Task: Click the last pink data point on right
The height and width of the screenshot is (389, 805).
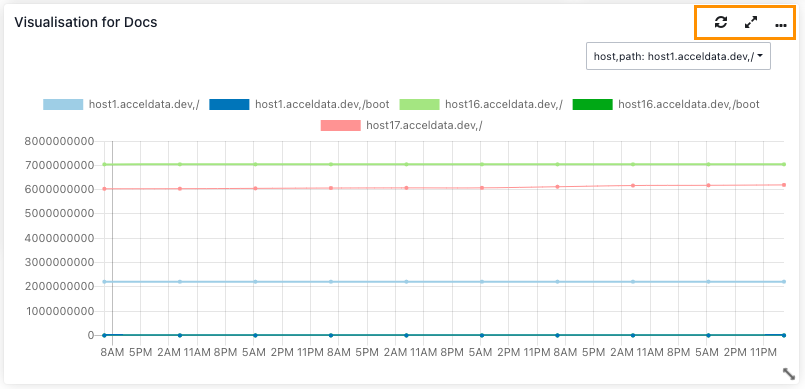Action: point(784,185)
